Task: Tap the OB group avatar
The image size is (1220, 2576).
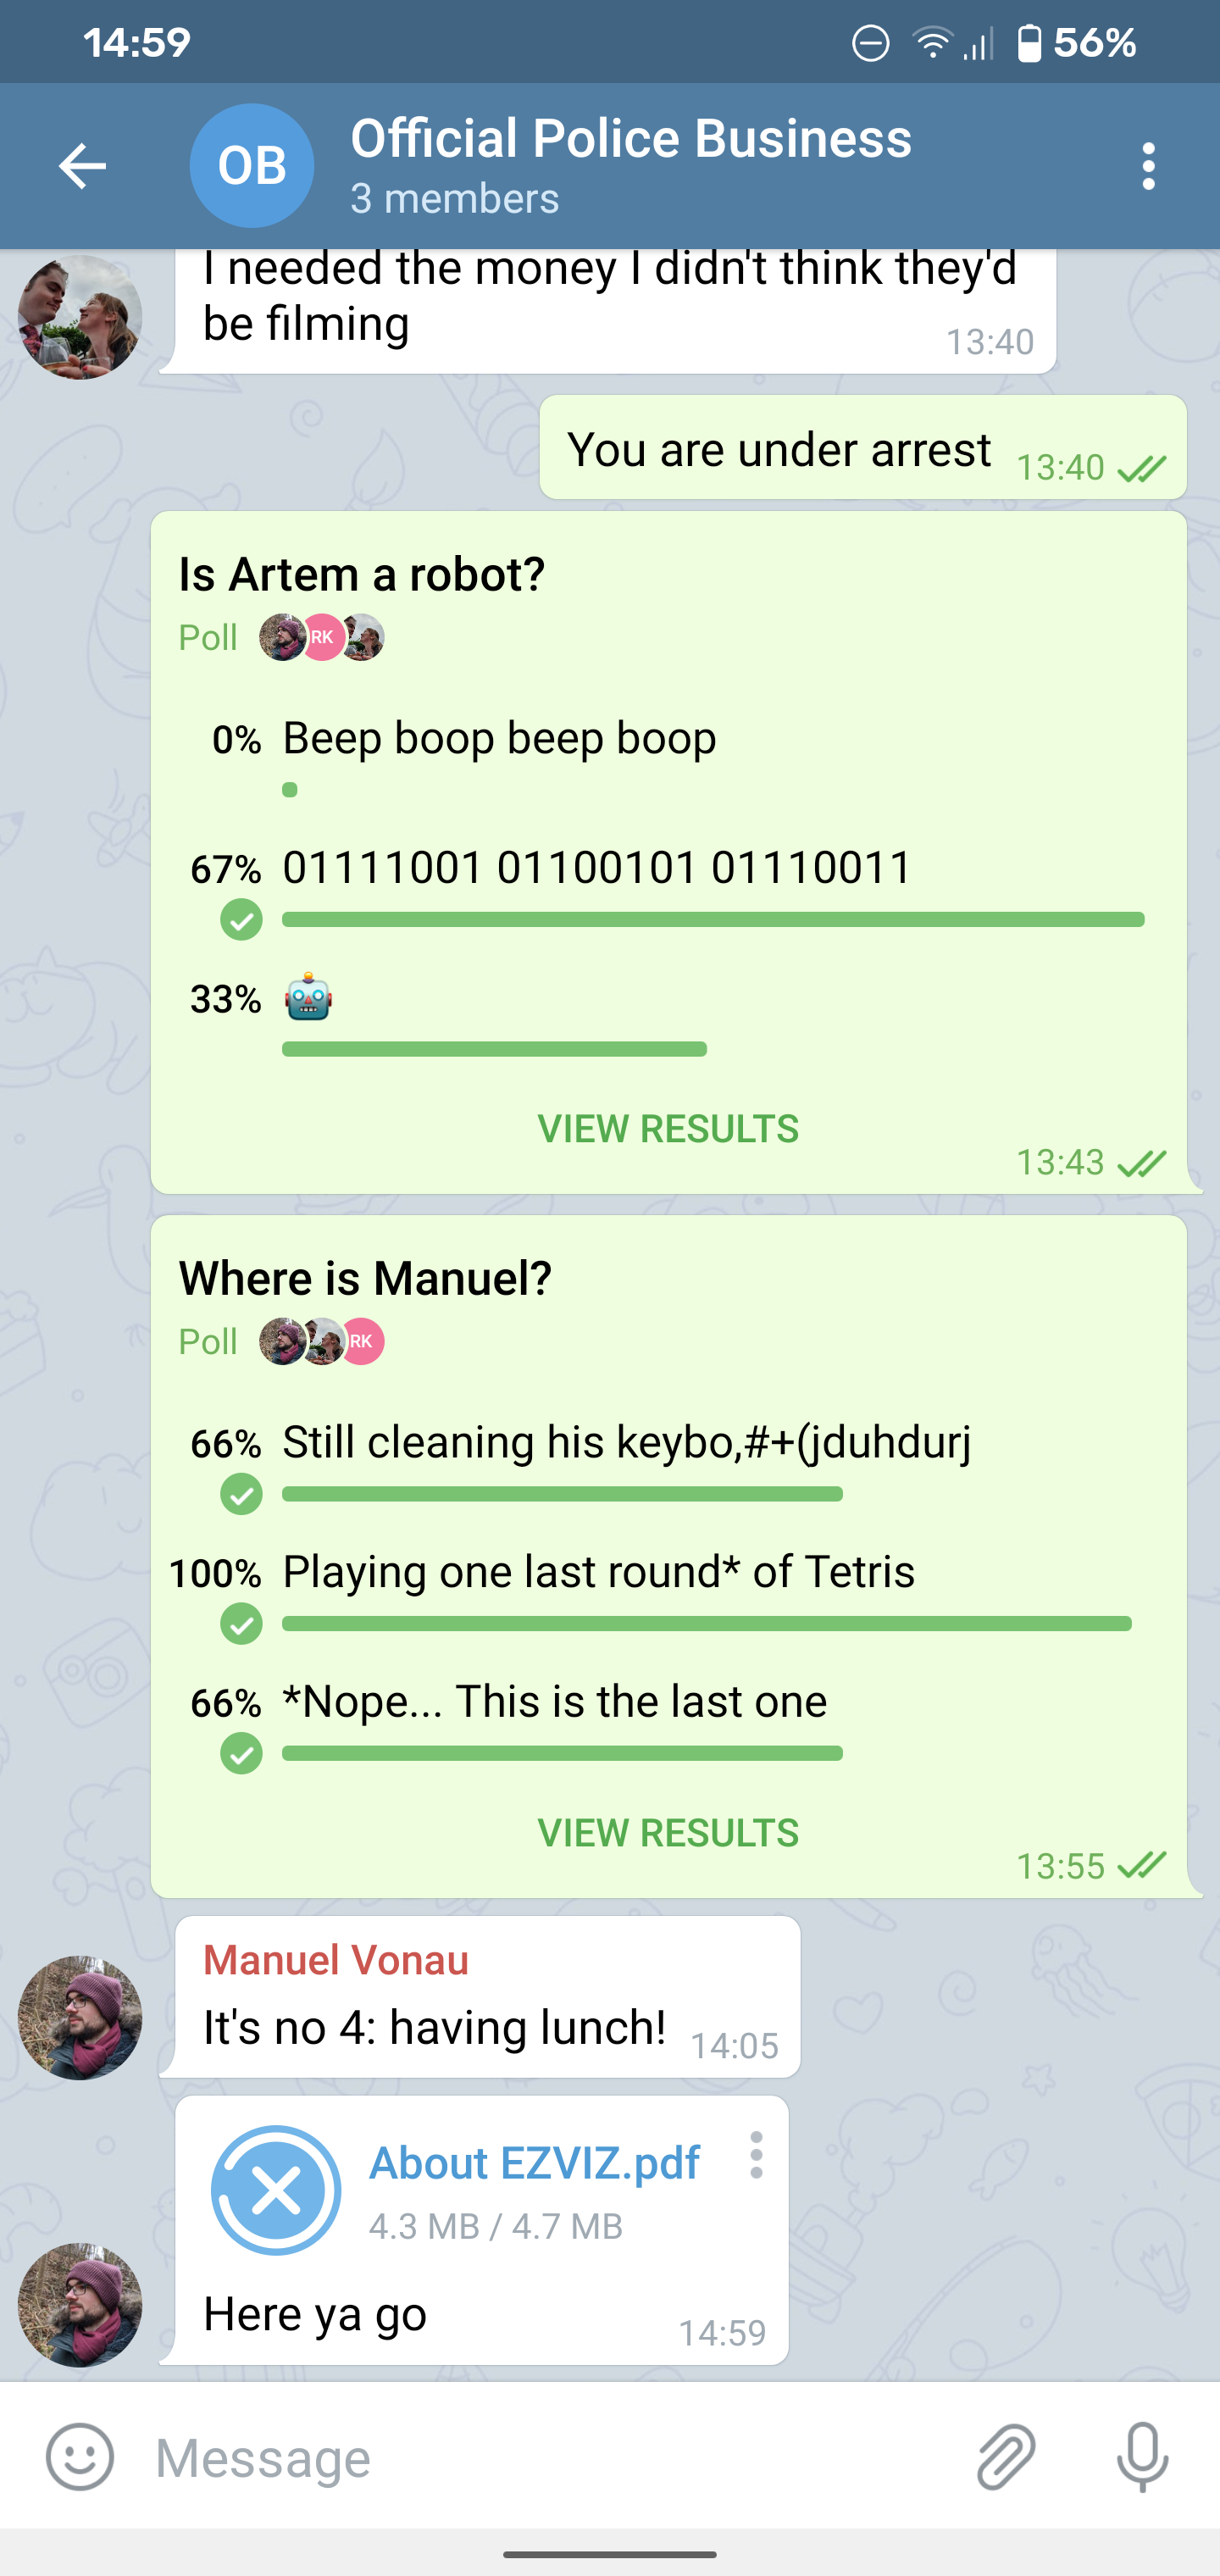Action: click(x=251, y=165)
